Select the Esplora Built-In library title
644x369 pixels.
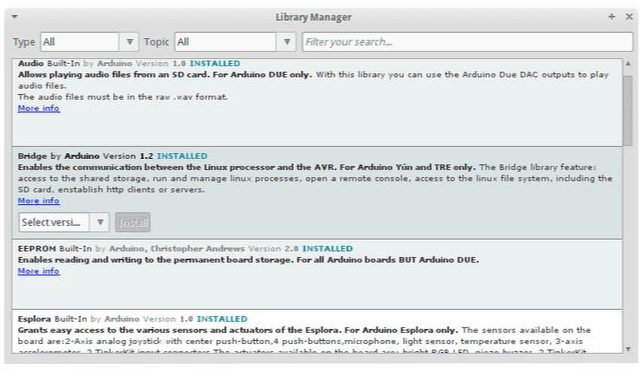click(53, 319)
